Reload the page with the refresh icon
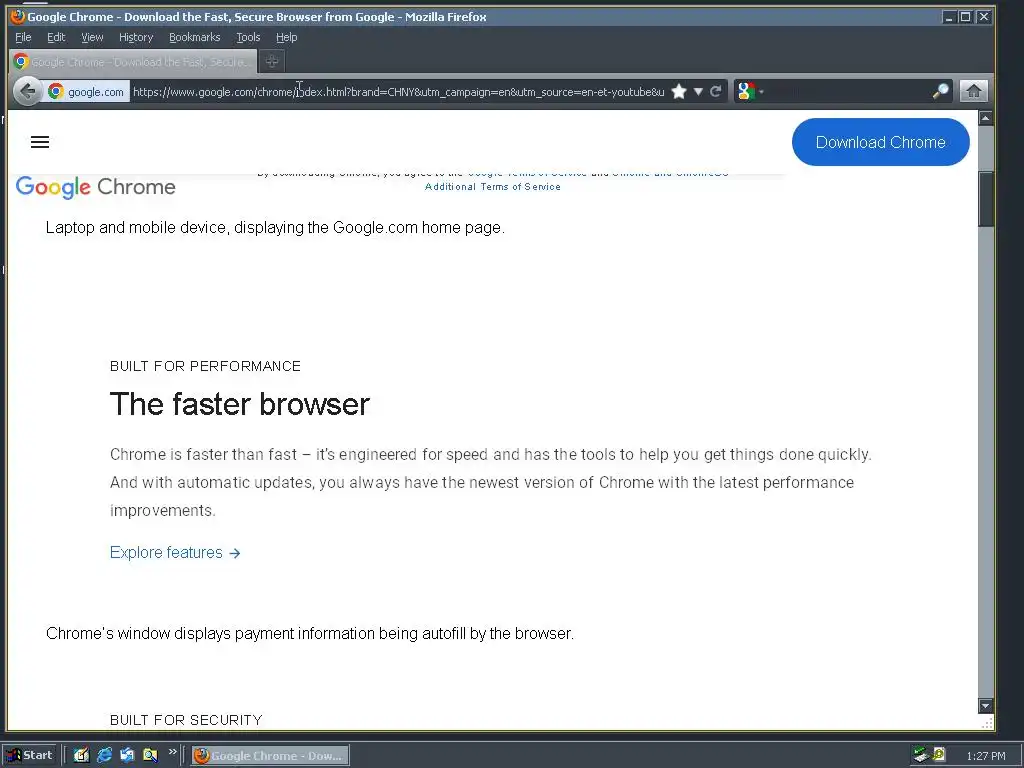Image resolution: width=1024 pixels, height=768 pixels. 716,91
